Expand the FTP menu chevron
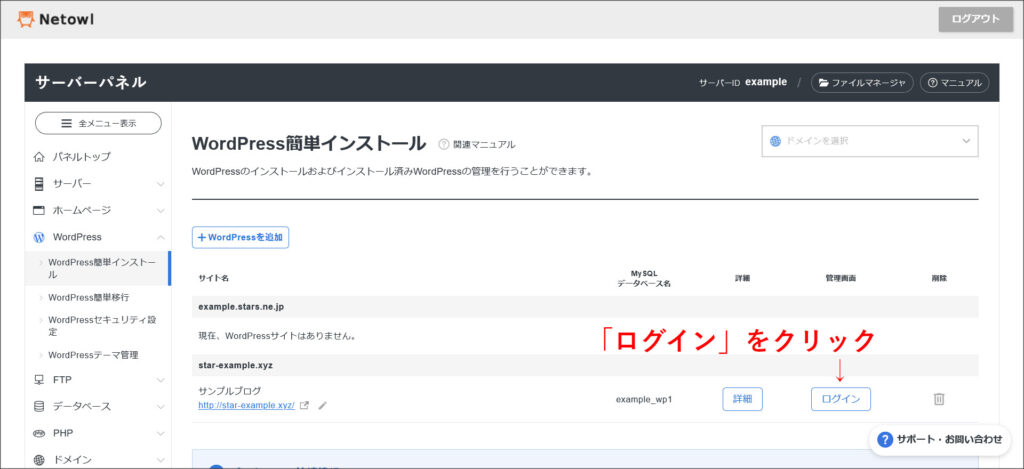Image resolution: width=1024 pixels, height=469 pixels. click(161, 380)
